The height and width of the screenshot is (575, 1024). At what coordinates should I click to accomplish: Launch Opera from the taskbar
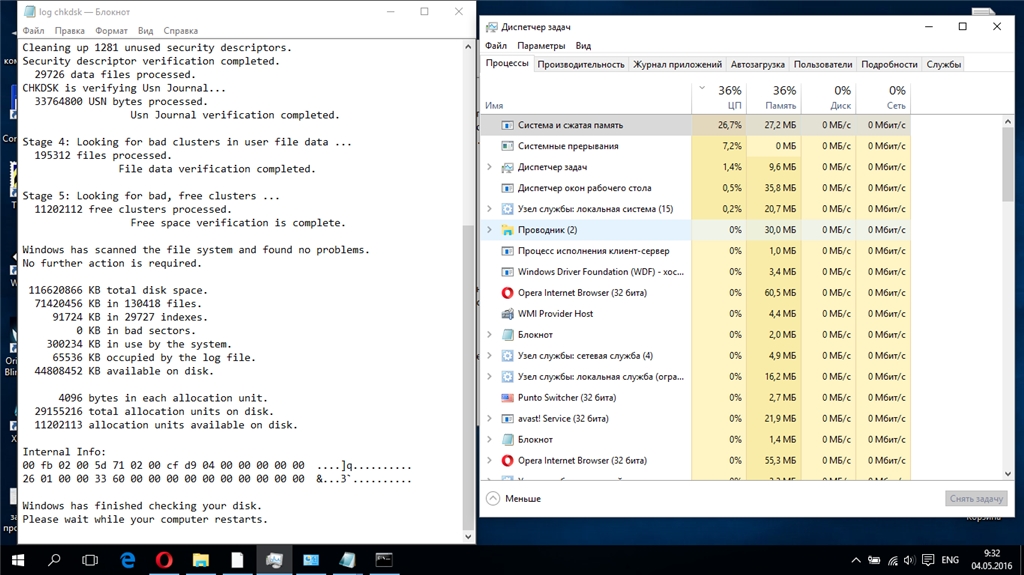click(164, 560)
